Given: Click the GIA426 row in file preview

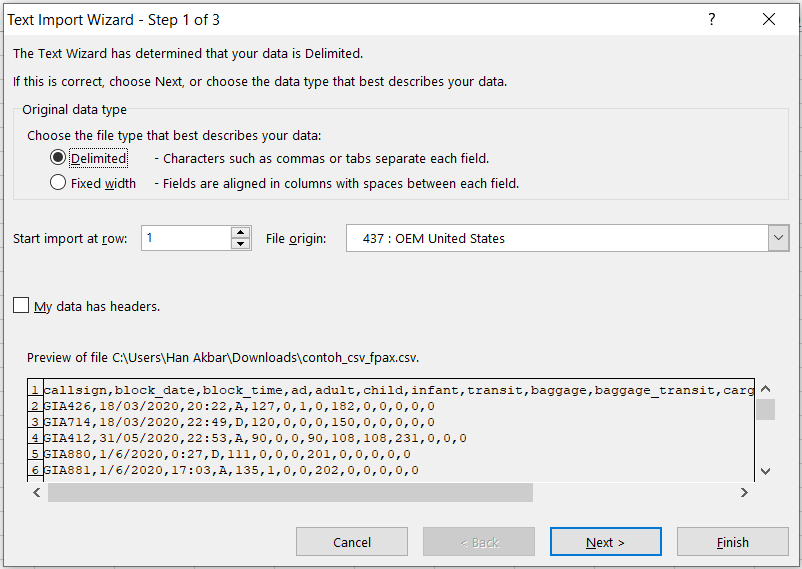Looking at the screenshot, I should pos(240,406).
